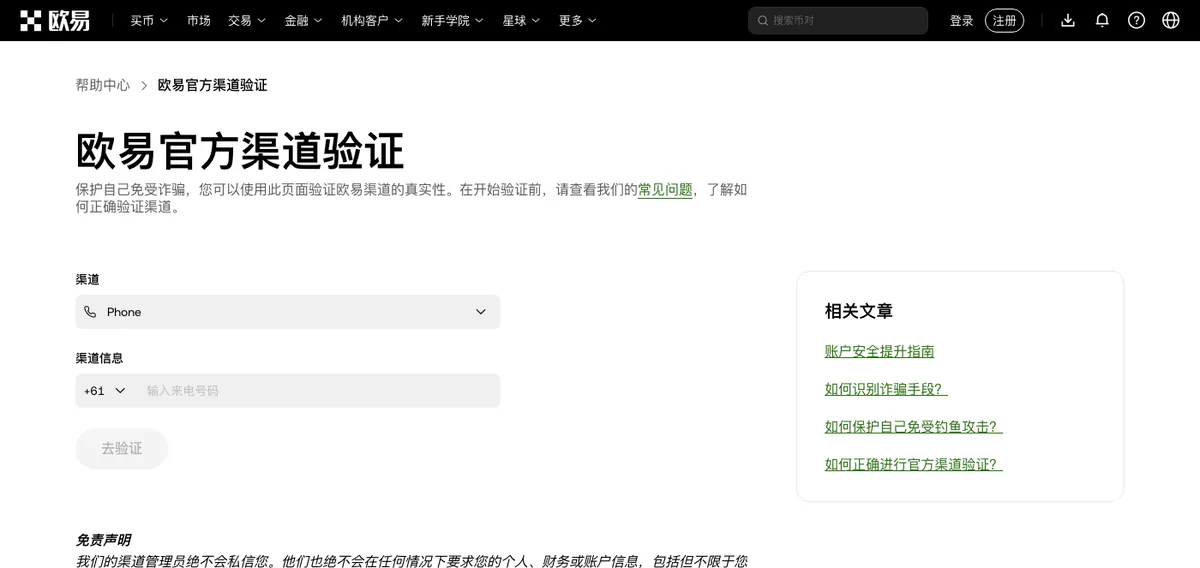This screenshot has width=1200, height=568.
Task: Go to 帮助中心 breadcrumb
Action: [x=103, y=85]
